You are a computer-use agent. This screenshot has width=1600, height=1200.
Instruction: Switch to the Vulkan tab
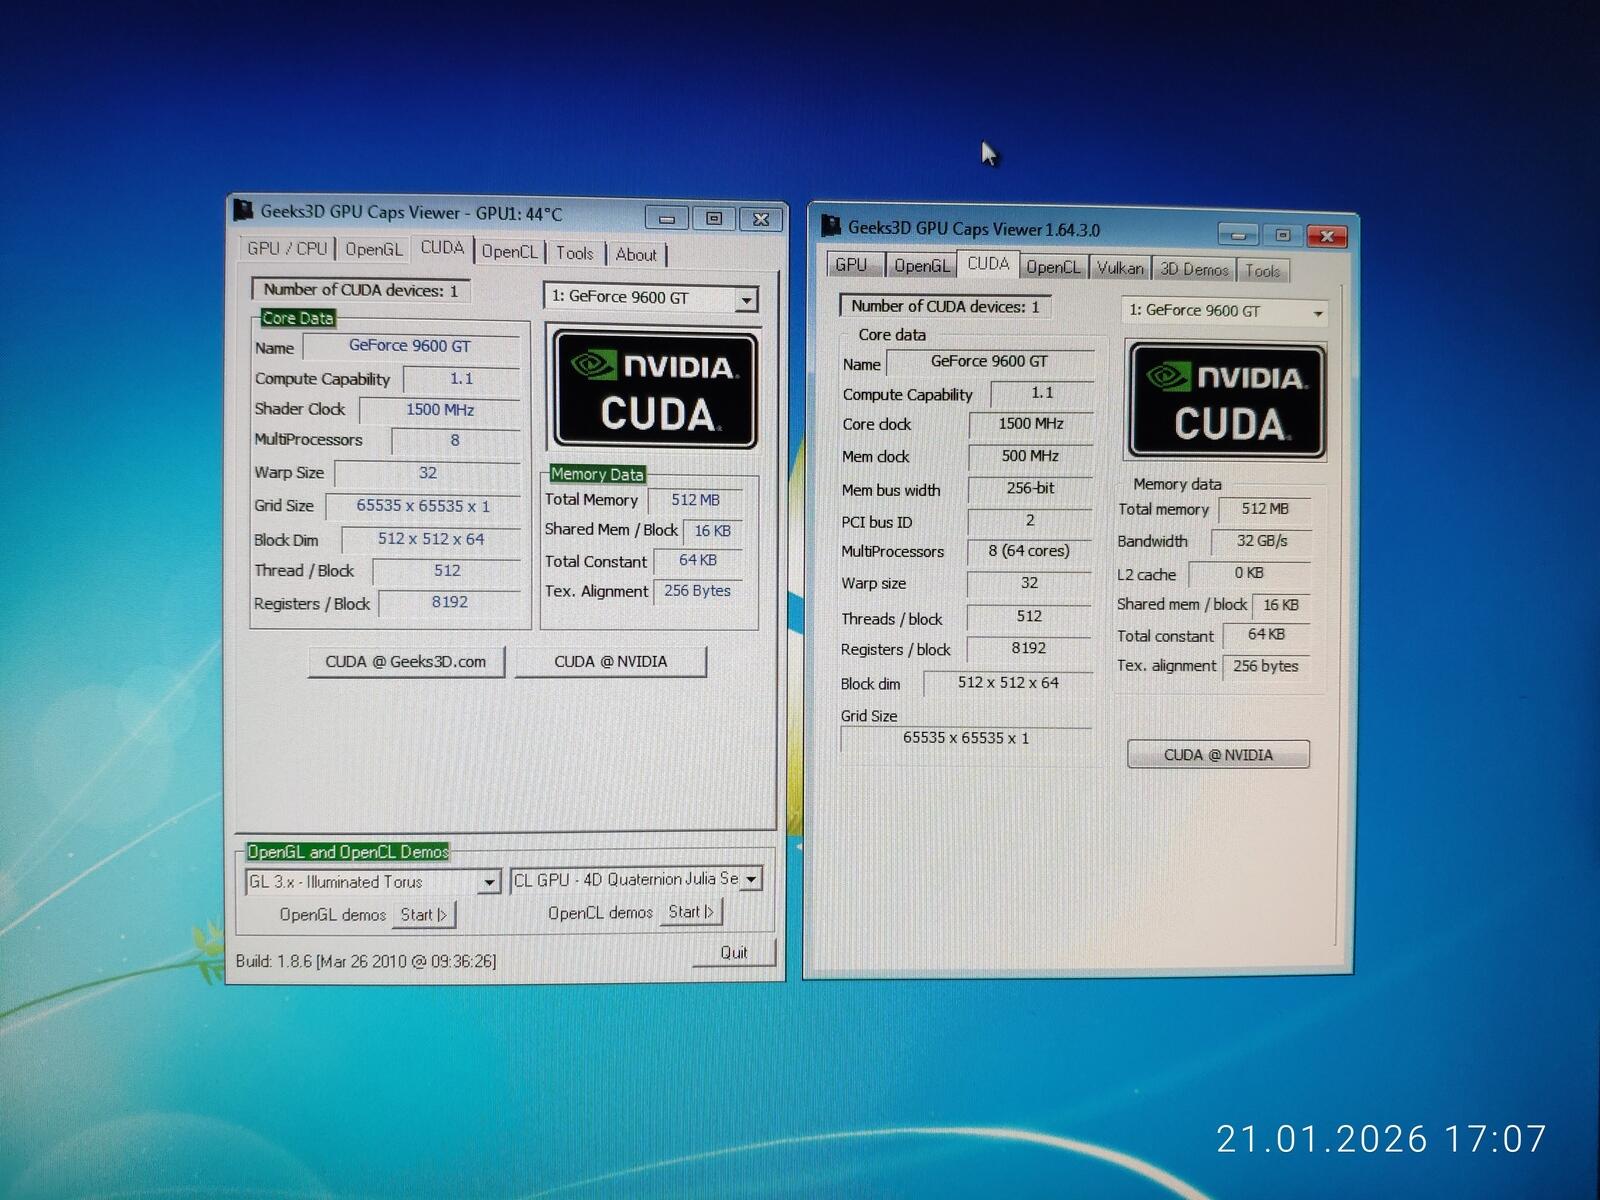pyautogui.click(x=1120, y=268)
